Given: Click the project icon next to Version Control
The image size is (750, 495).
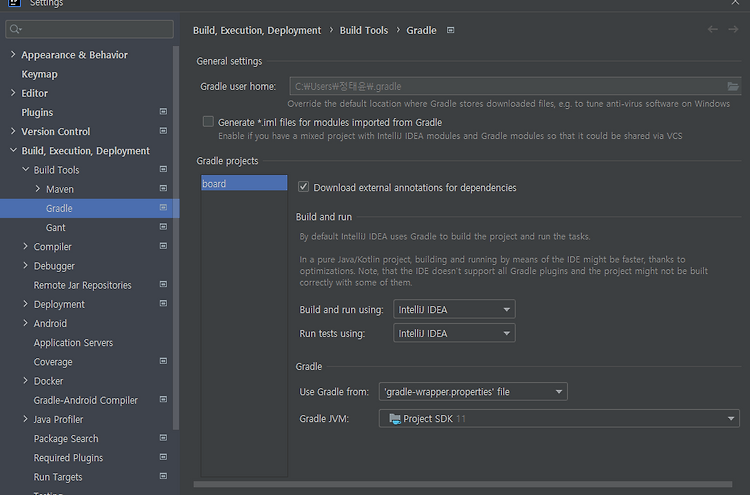Looking at the screenshot, I should (x=163, y=131).
